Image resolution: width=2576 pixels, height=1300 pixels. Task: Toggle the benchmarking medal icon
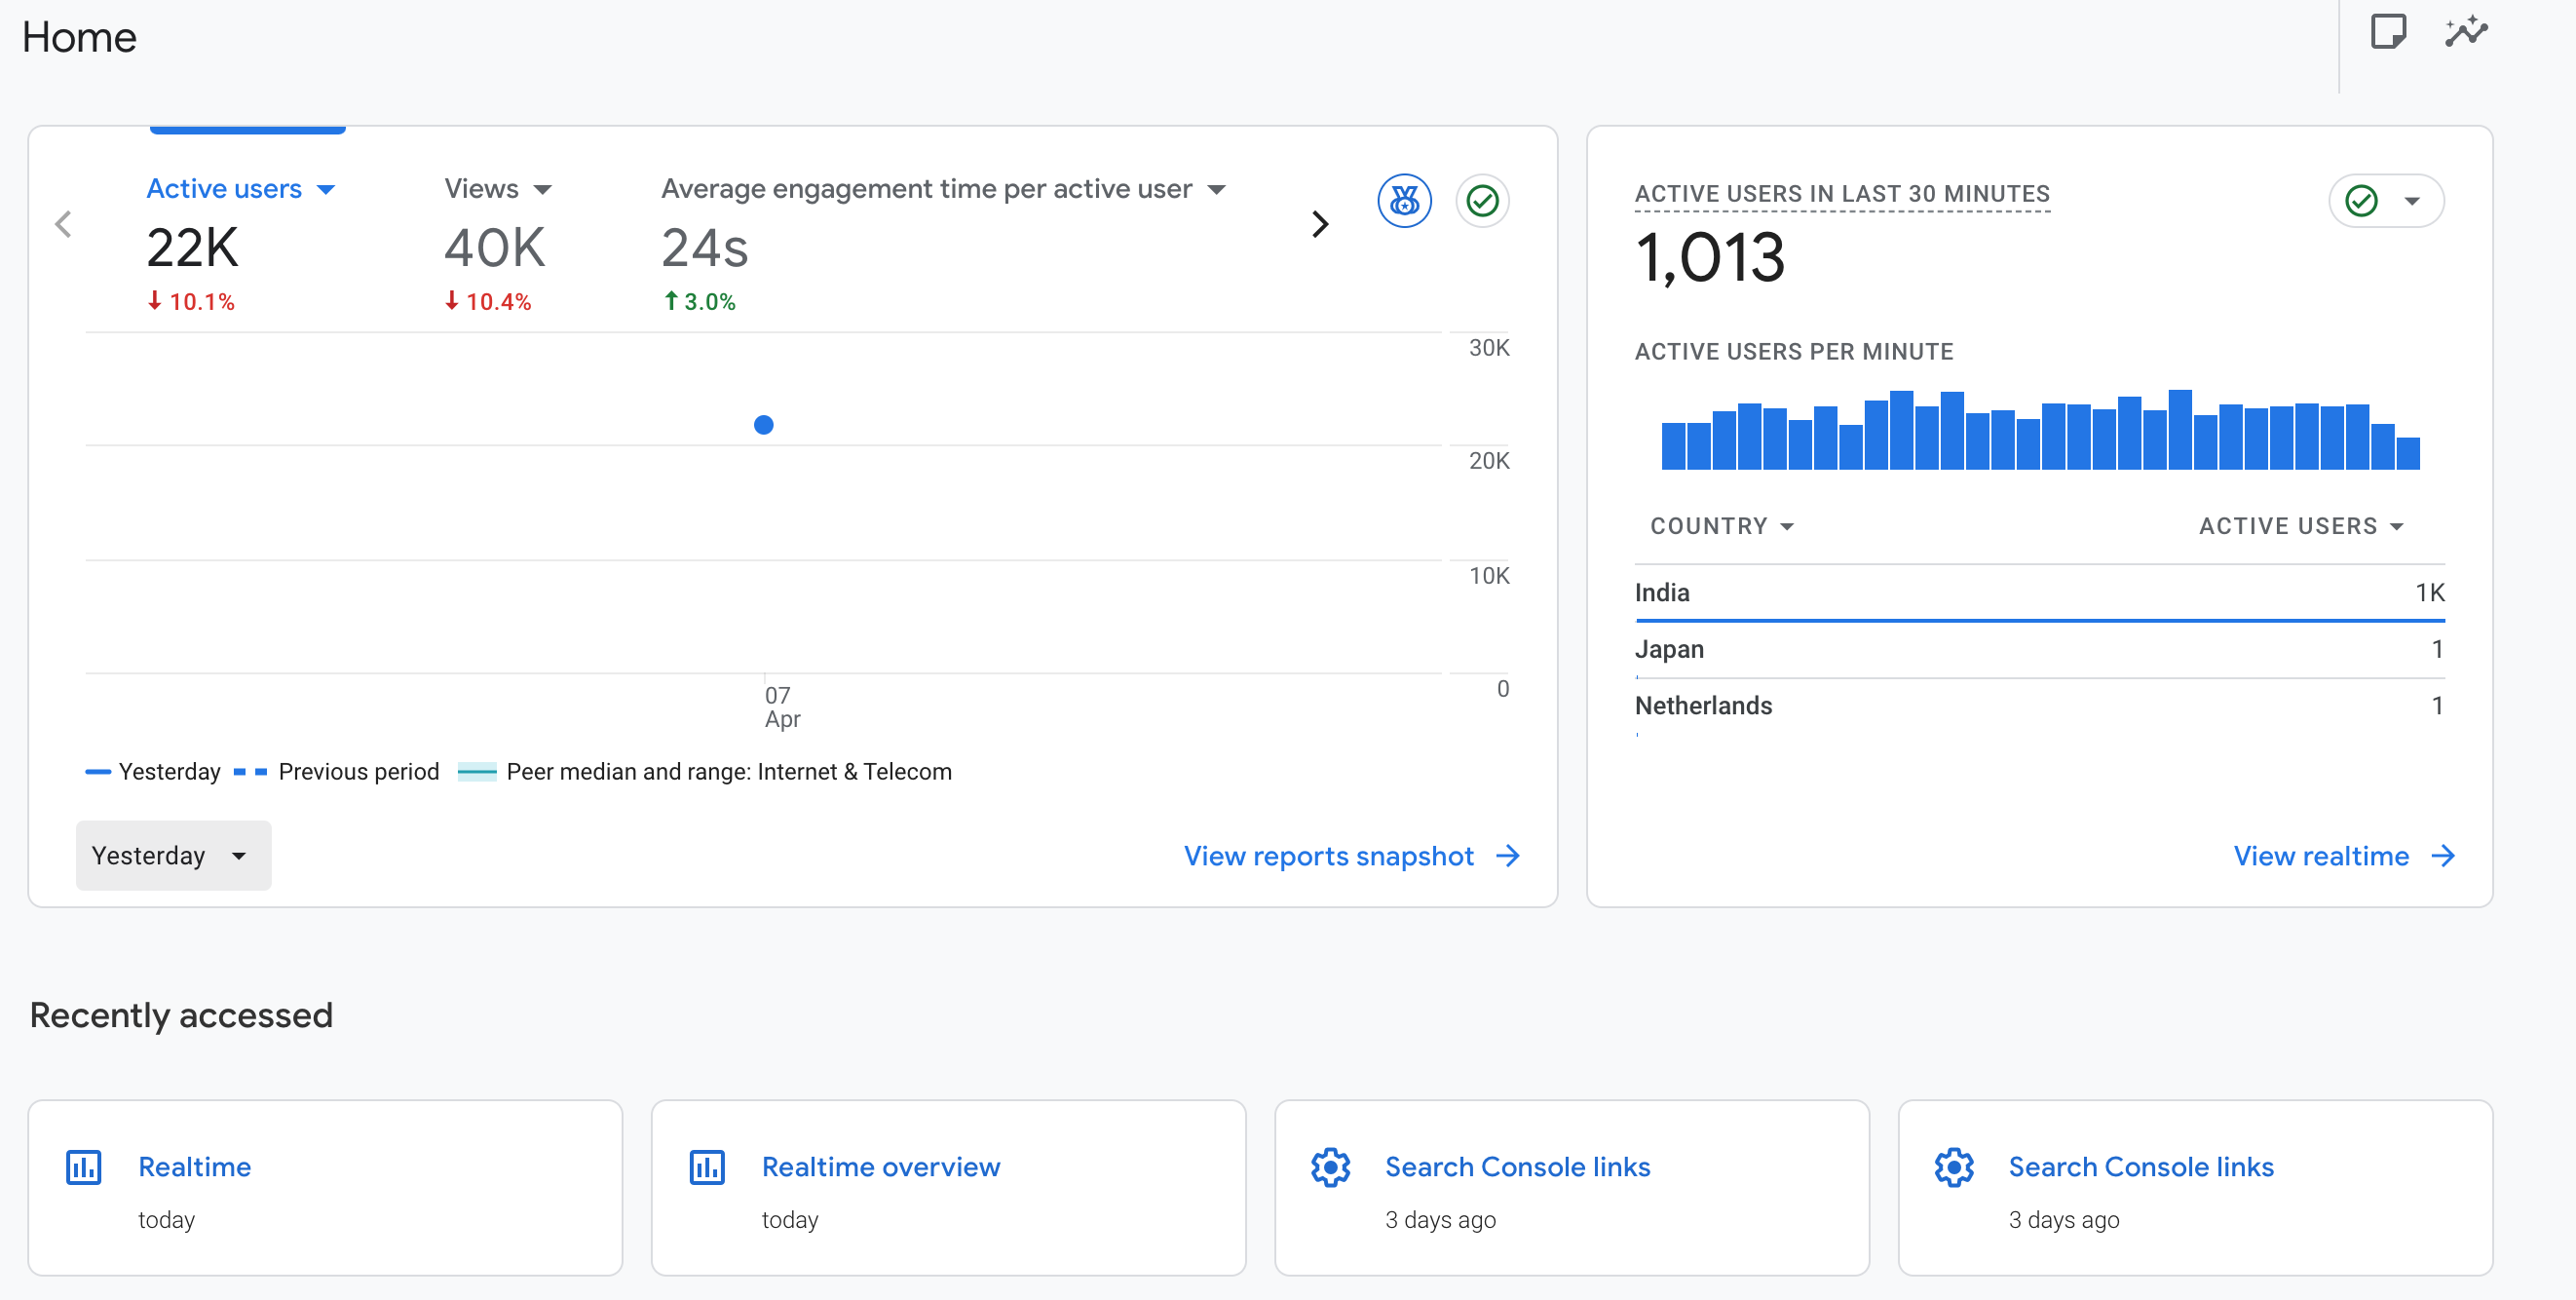point(1404,201)
